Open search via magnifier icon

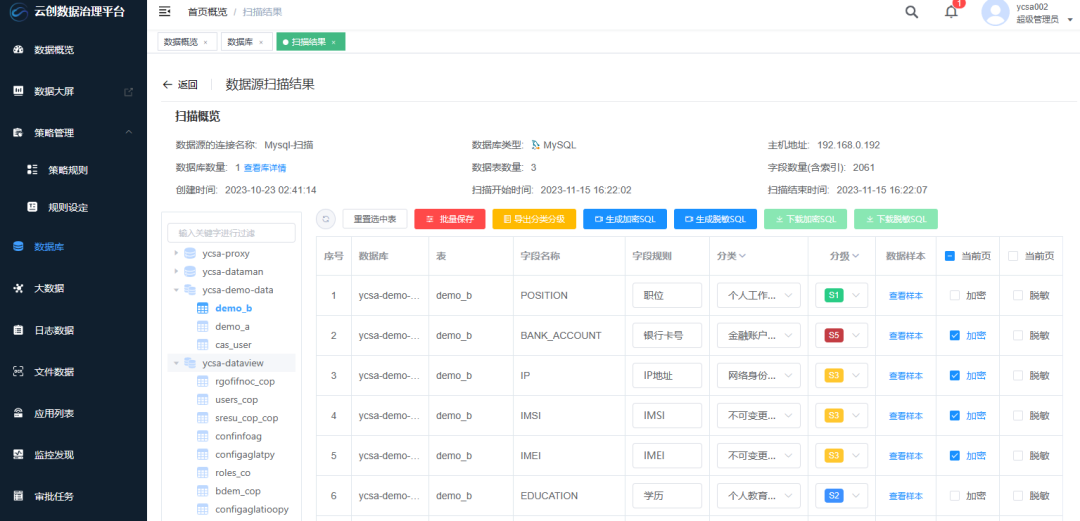pos(911,12)
